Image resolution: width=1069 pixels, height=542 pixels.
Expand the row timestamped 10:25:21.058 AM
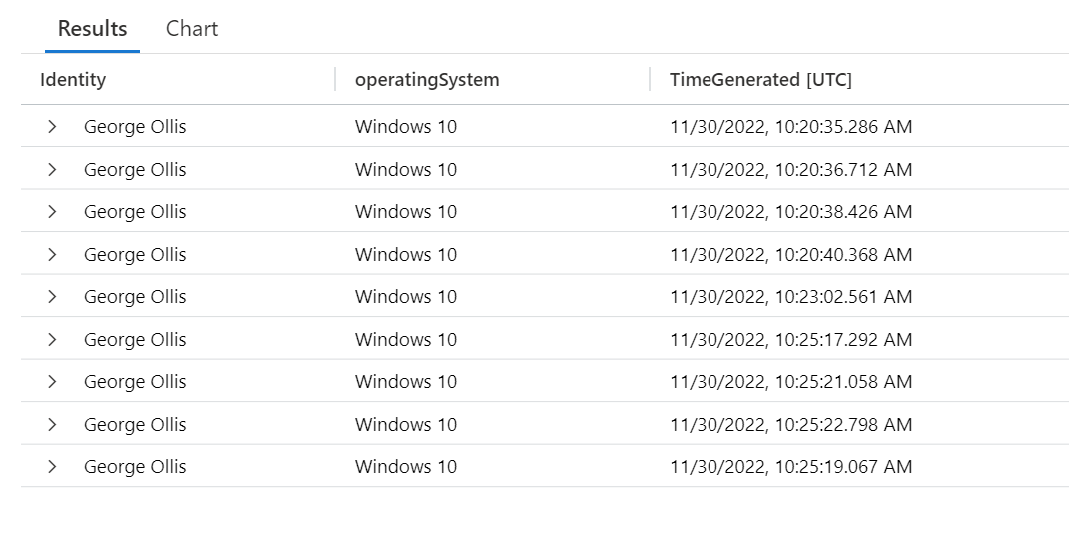click(52, 382)
